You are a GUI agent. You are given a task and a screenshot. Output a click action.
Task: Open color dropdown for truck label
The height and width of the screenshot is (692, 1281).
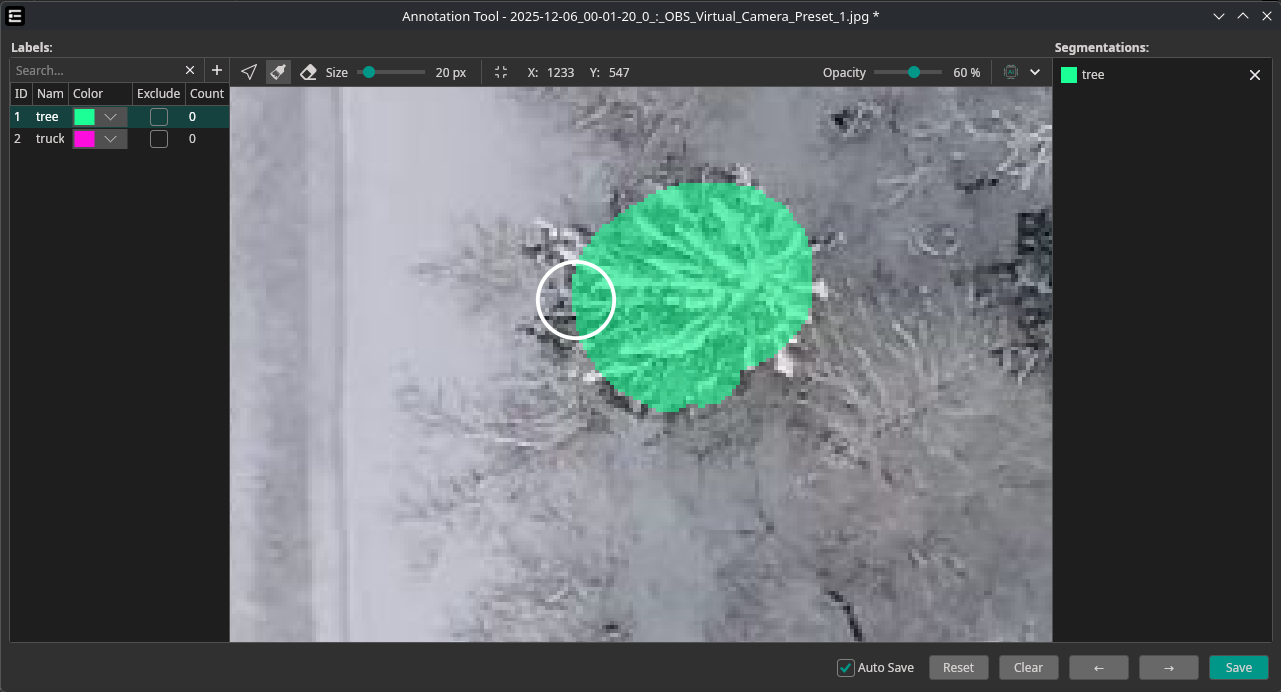[111, 139]
